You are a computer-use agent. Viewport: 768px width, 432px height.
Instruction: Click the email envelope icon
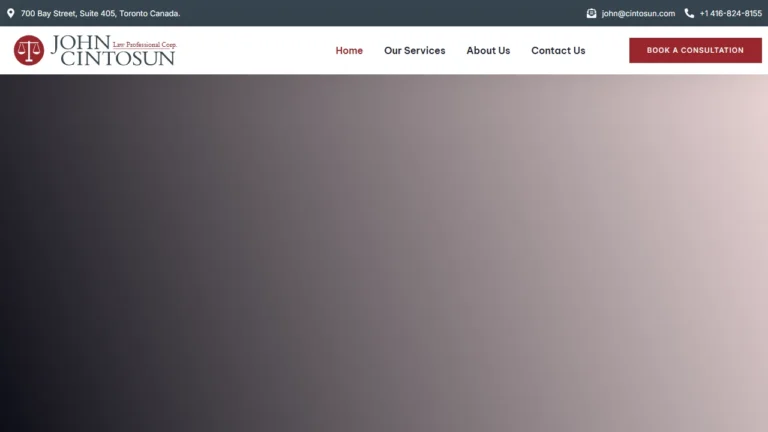point(591,13)
